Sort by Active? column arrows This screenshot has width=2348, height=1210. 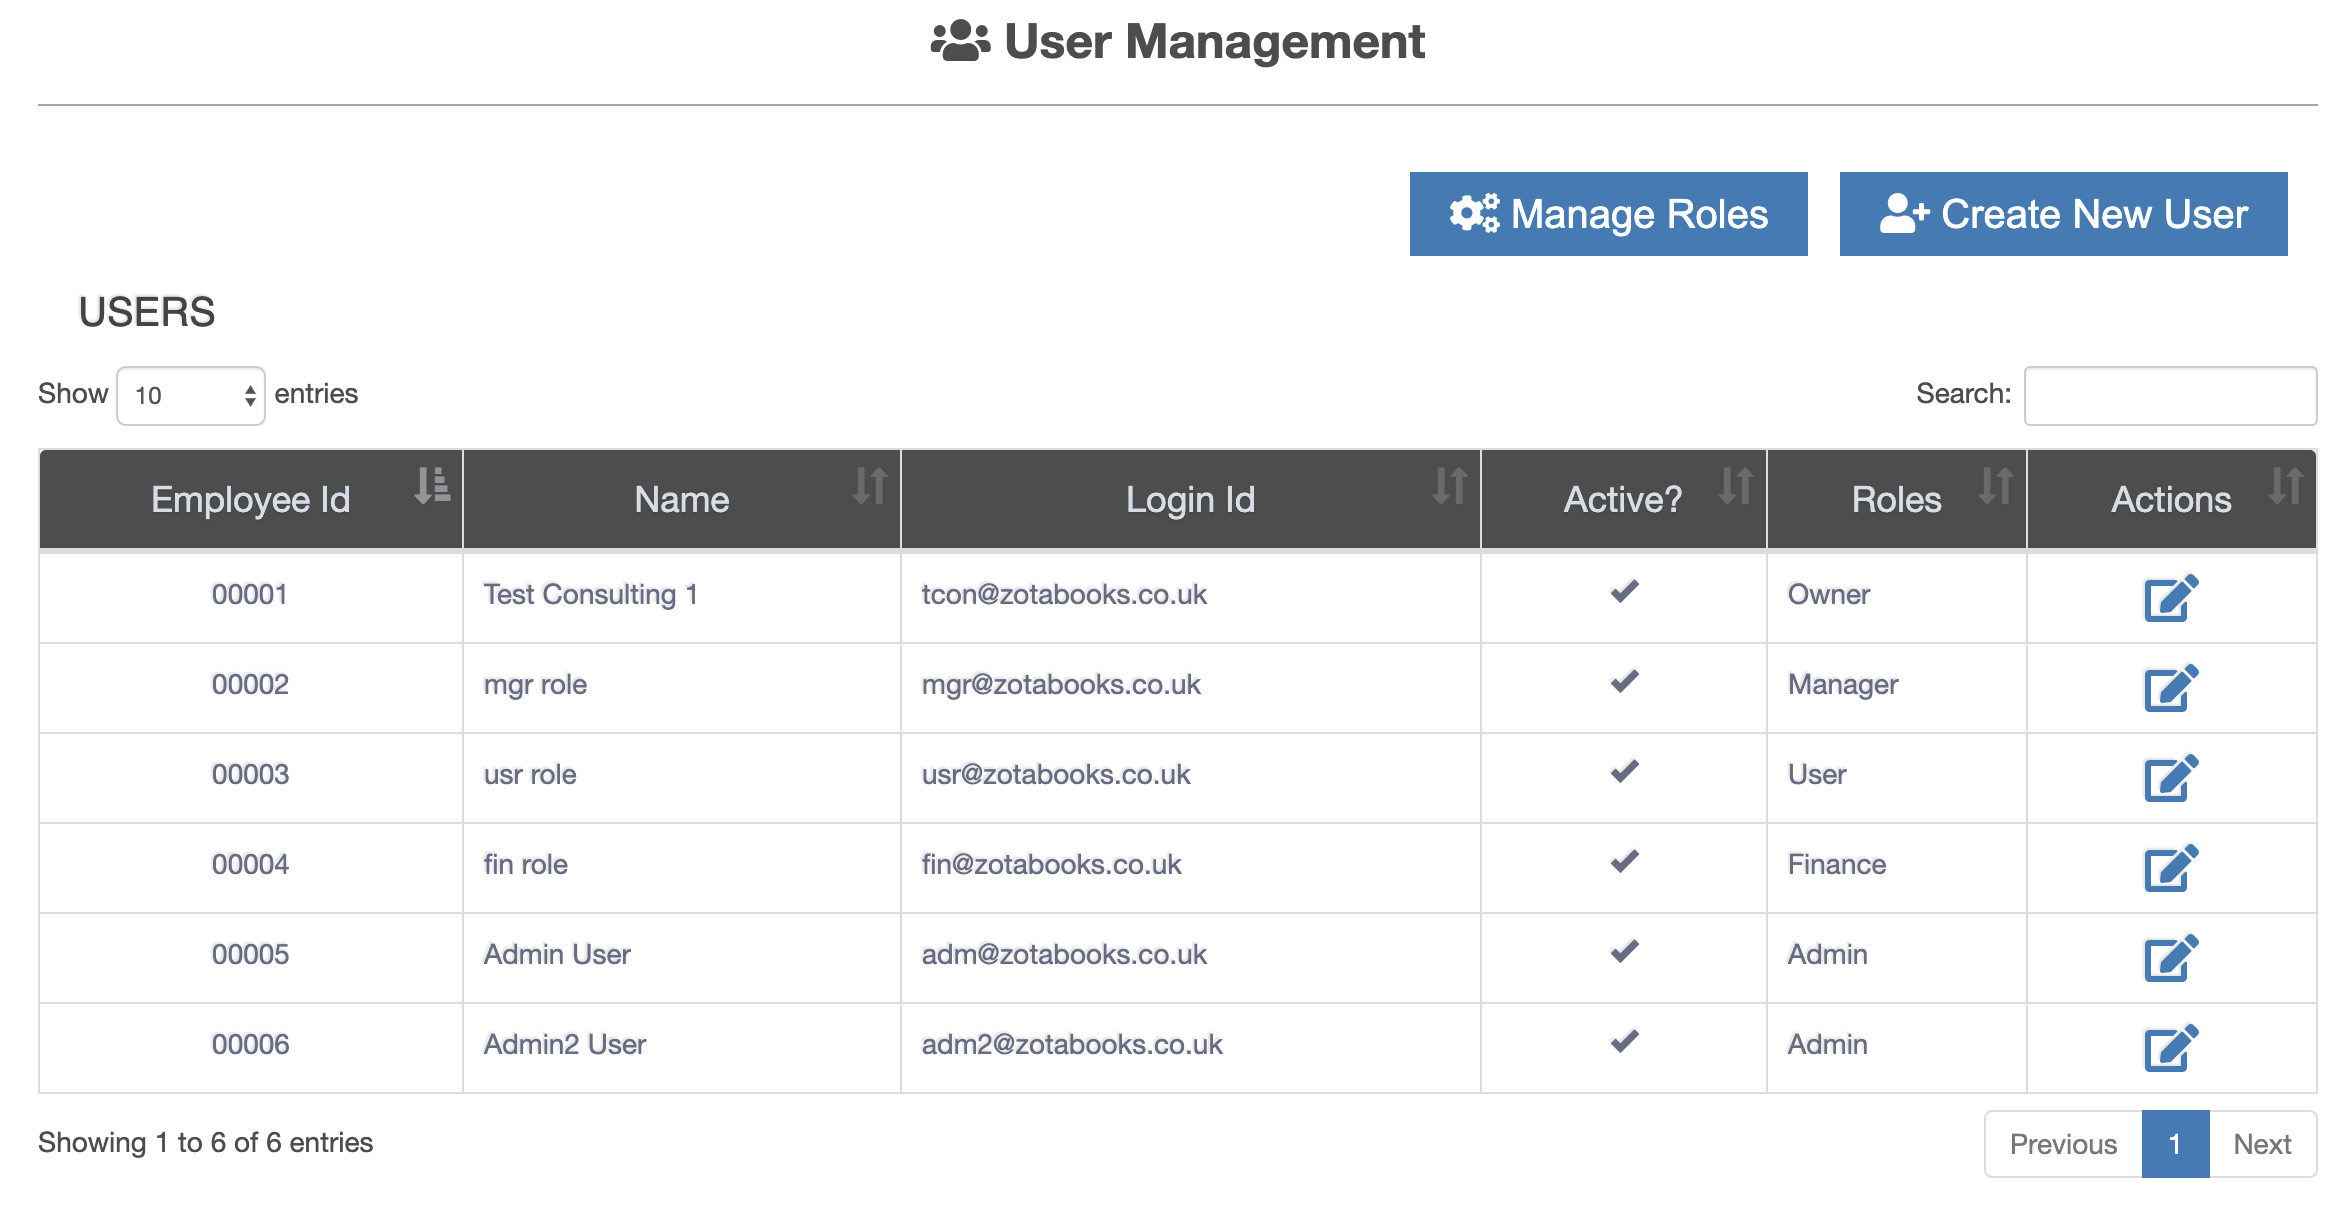[x=1736, y=486]
